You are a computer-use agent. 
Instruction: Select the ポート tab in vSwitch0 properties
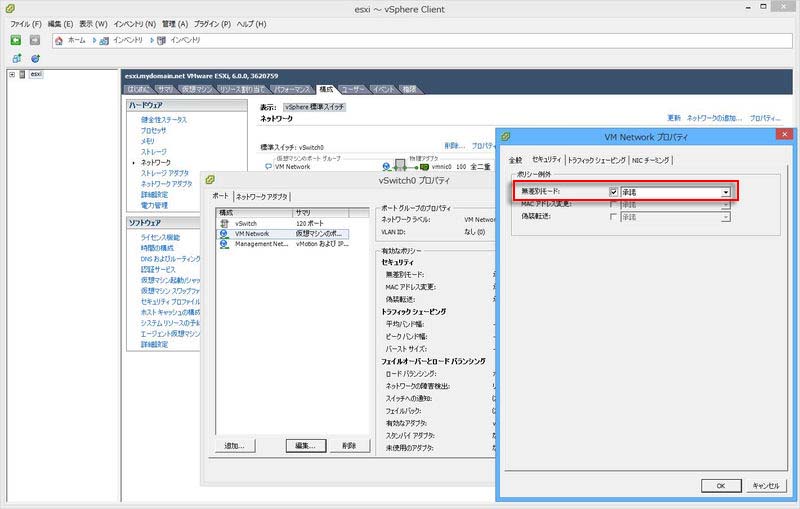220,195
